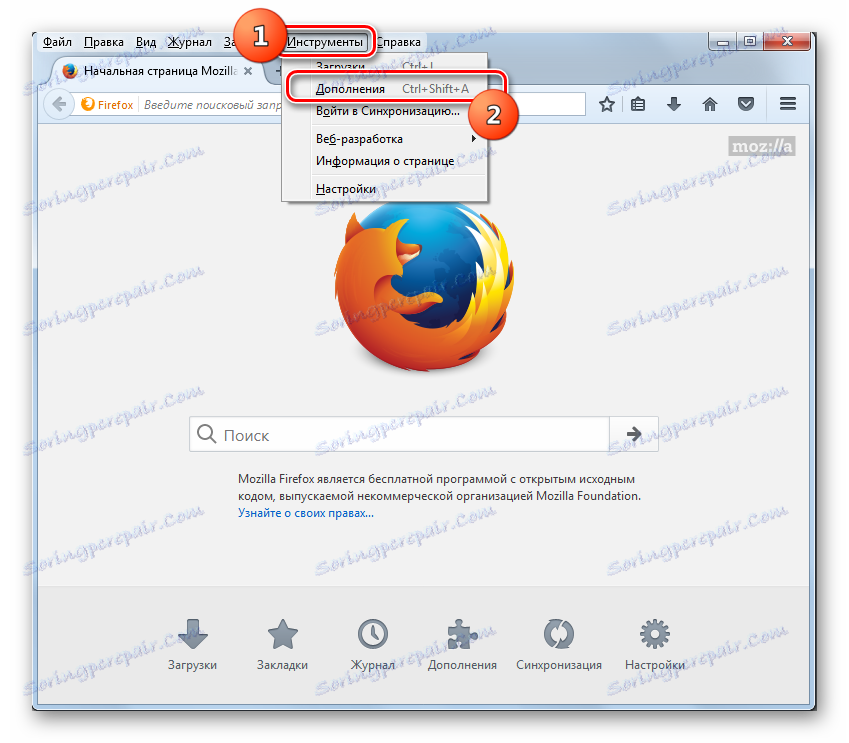Open Закладки shortcut on start page
This screenshot has width=849, height=743.
click(282, 645)
